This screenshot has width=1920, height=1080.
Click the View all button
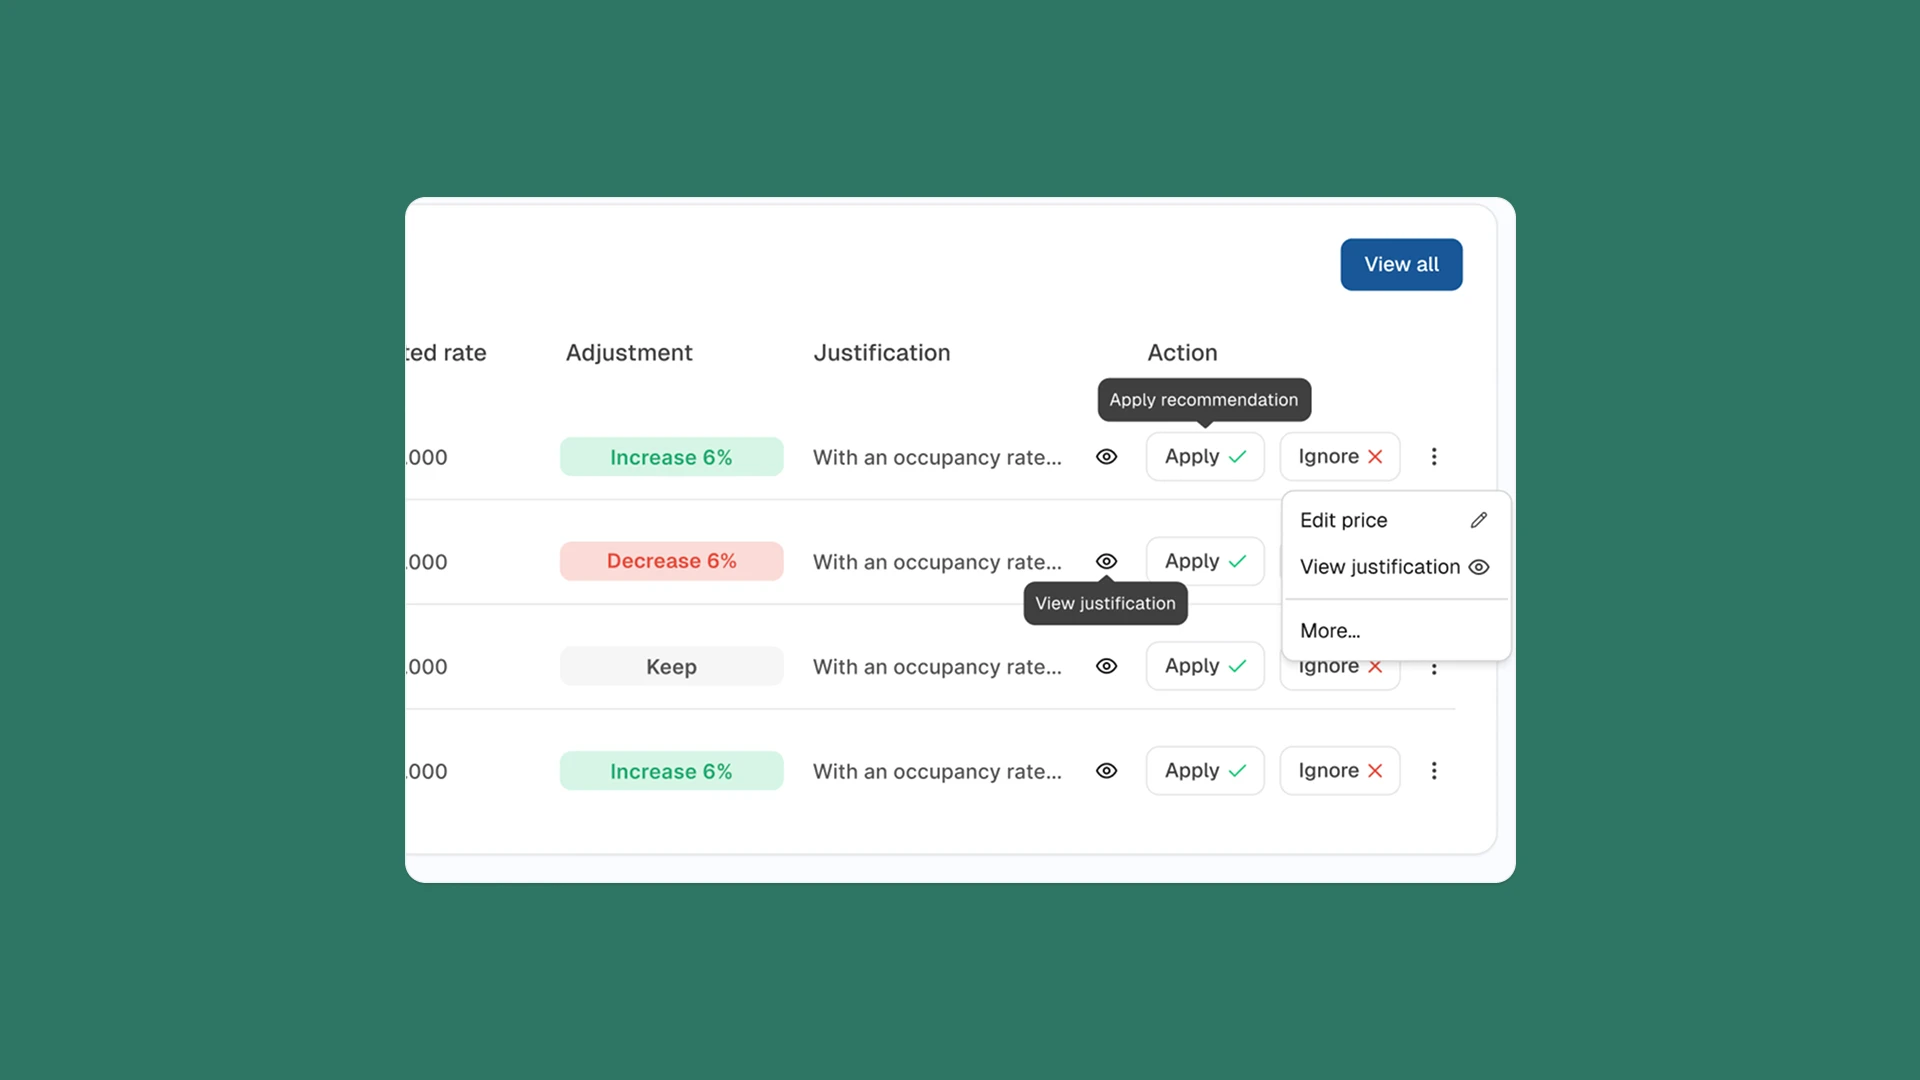pyautogui.click(x=1401, y=265)
